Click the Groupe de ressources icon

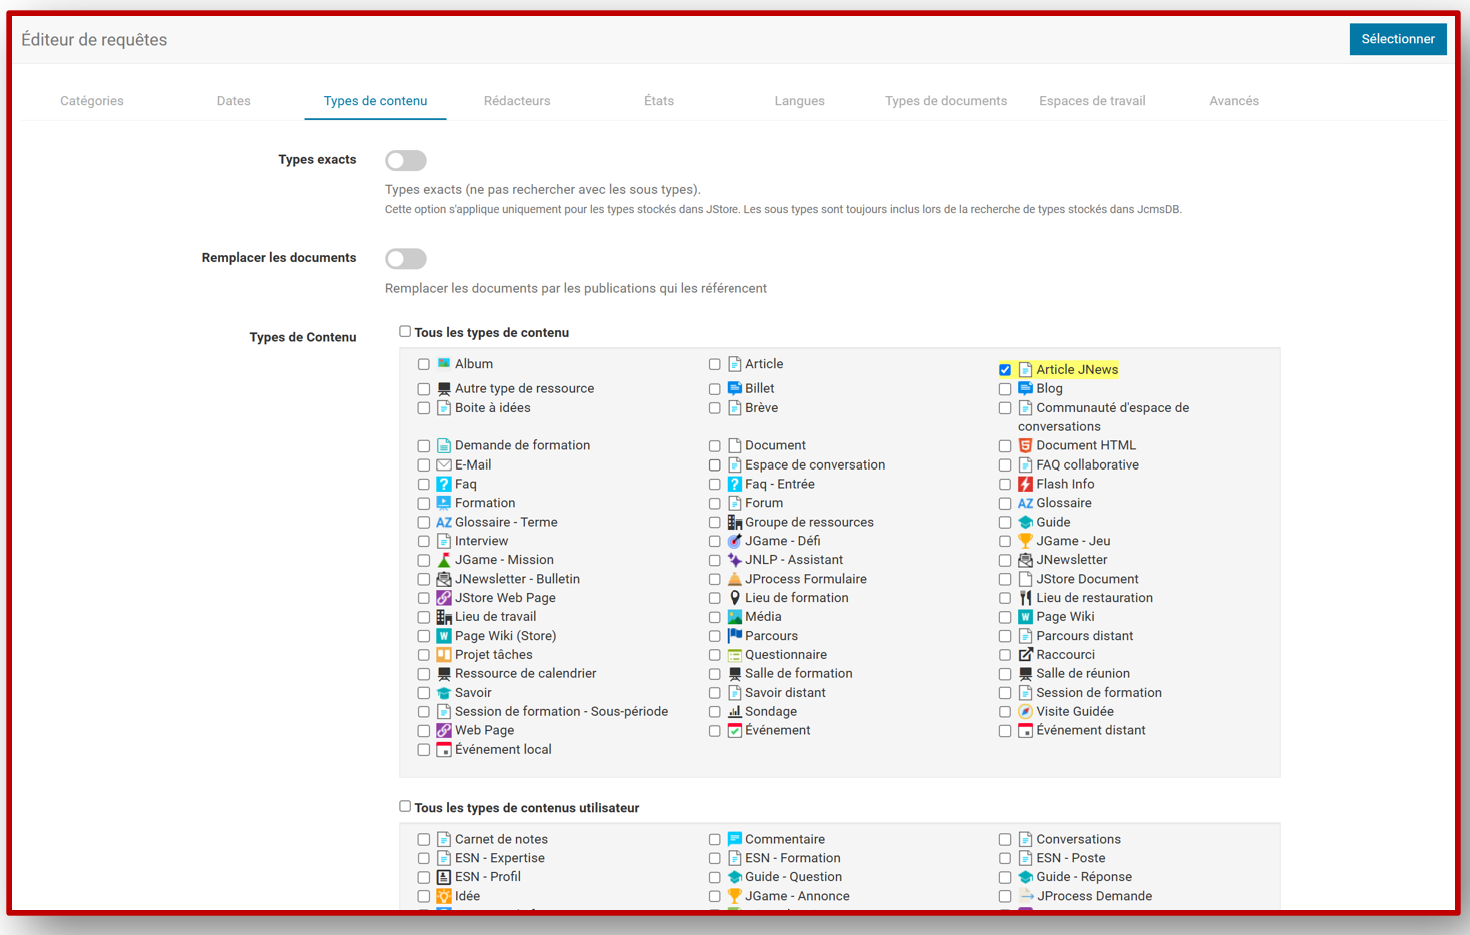[x=735, y=522]
